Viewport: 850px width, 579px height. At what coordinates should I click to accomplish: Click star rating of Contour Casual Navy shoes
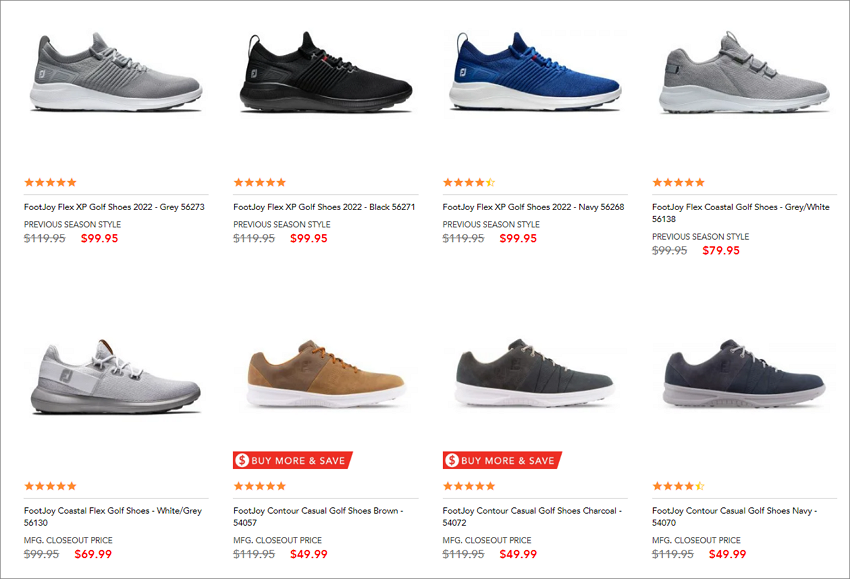tap(678, 486)
